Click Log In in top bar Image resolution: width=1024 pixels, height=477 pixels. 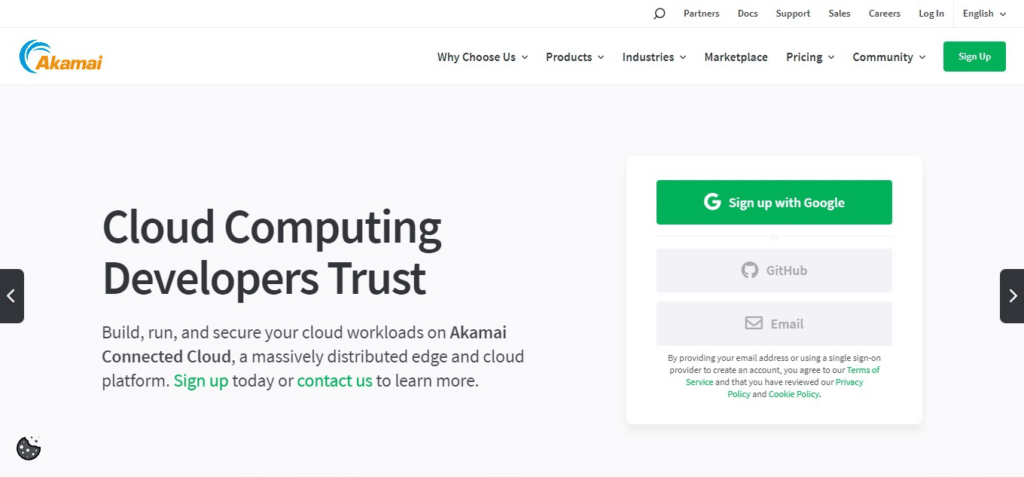click(x=931, y=13)
